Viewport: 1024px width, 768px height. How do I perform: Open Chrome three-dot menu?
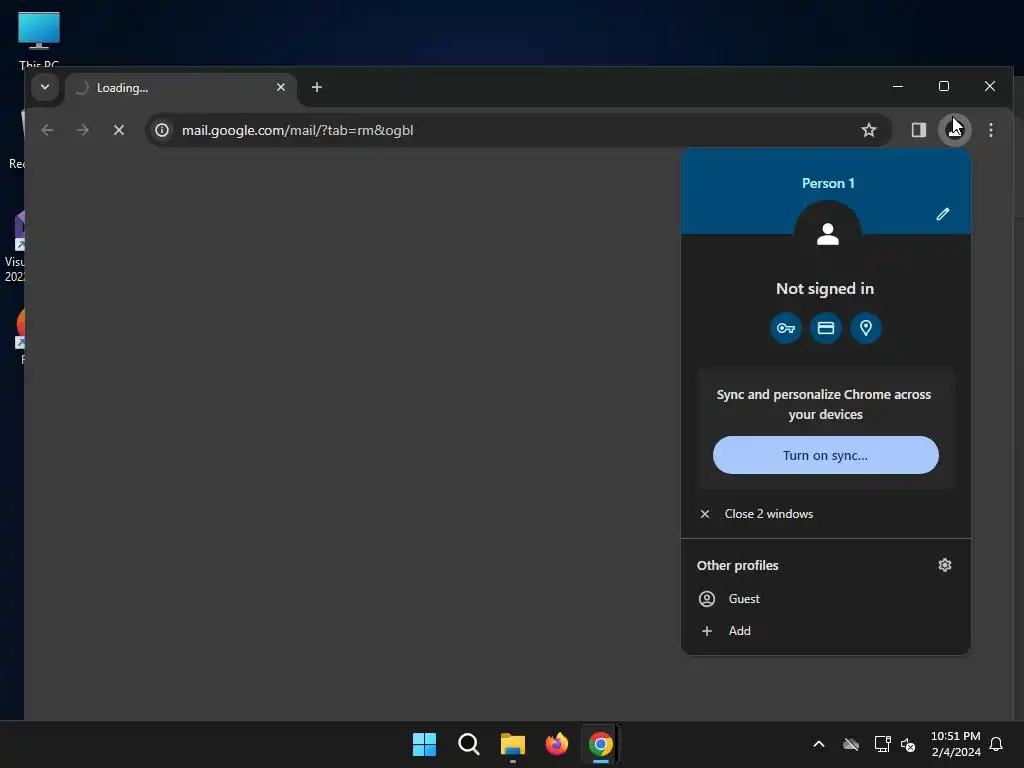(991, 130)
